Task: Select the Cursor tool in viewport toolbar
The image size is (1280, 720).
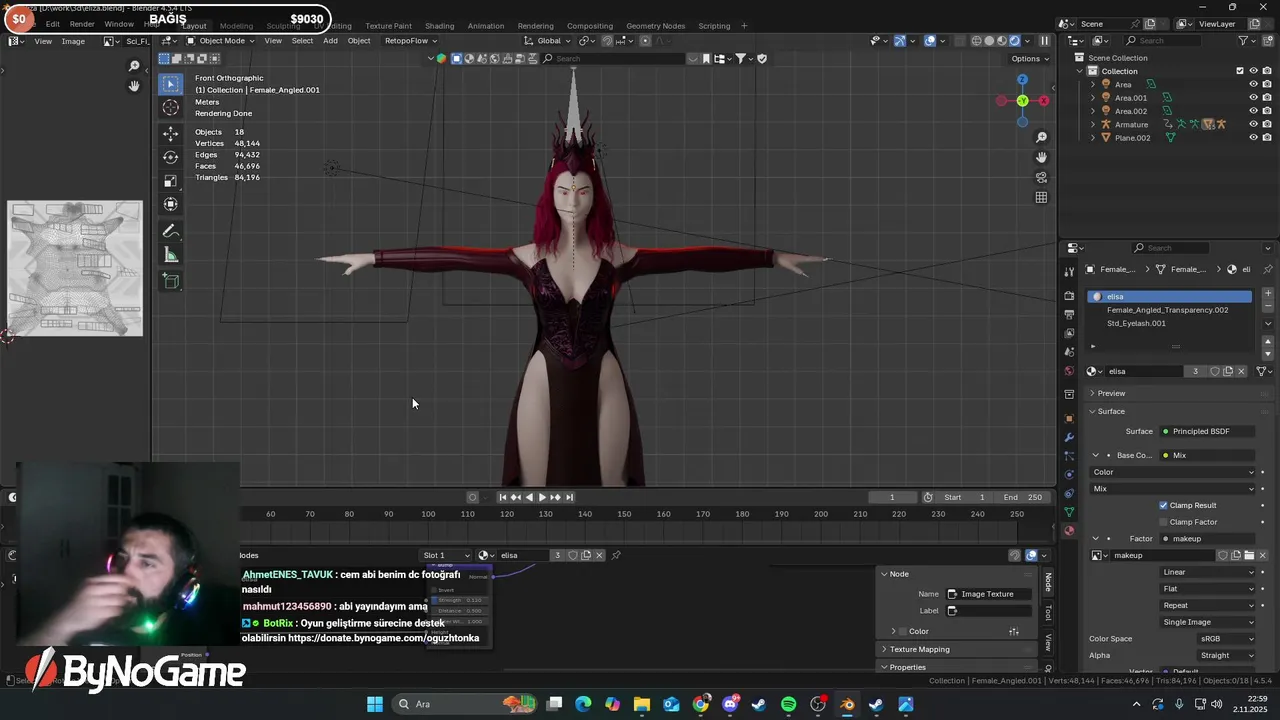Action: (x=171, y=108)
